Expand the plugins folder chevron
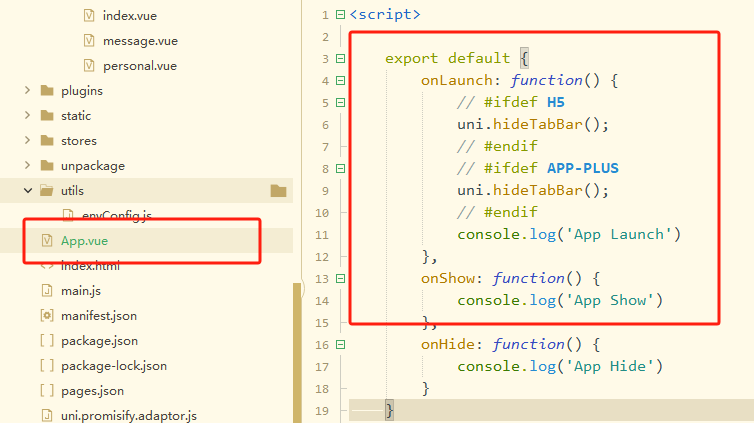This screenshot has width=754, height=423. (x=27, y=91)
